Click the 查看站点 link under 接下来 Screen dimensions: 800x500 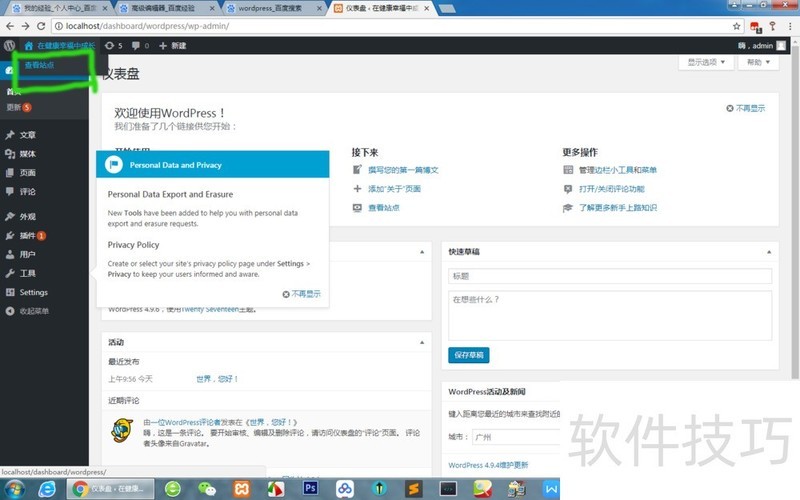(384, 208)
